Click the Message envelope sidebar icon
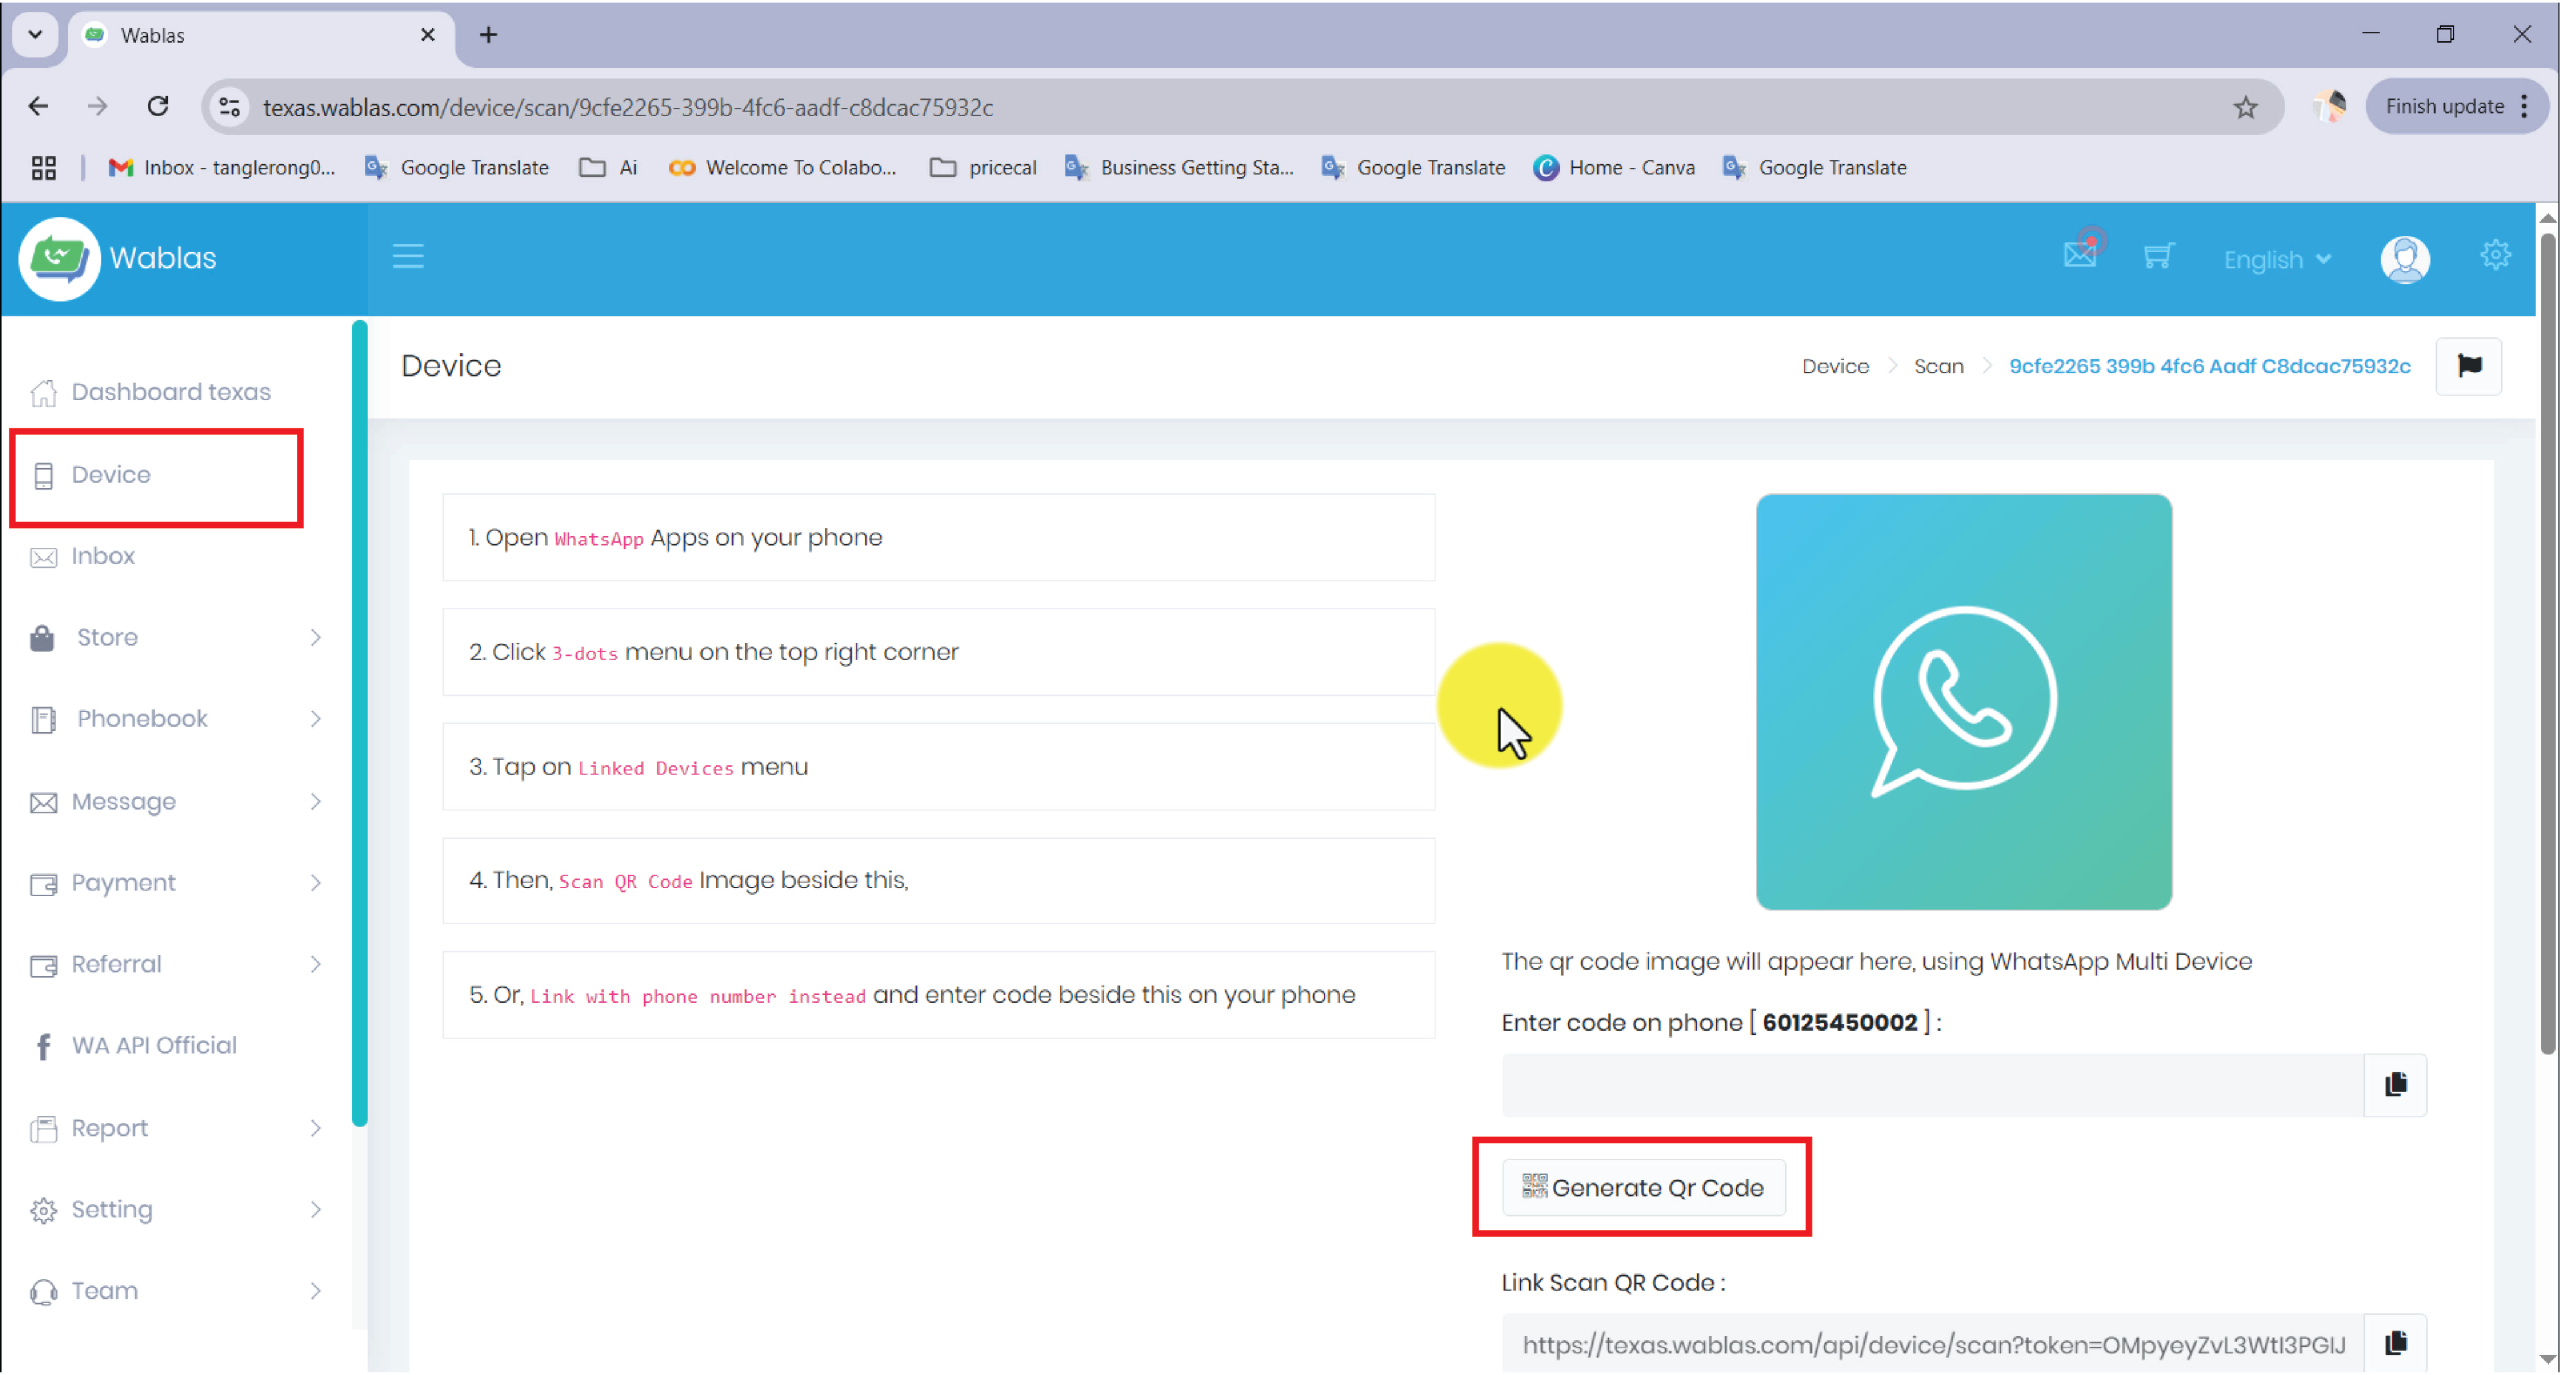This screenshot has height=1375, width=2560. pyautogui.click(x=43, y=803)
